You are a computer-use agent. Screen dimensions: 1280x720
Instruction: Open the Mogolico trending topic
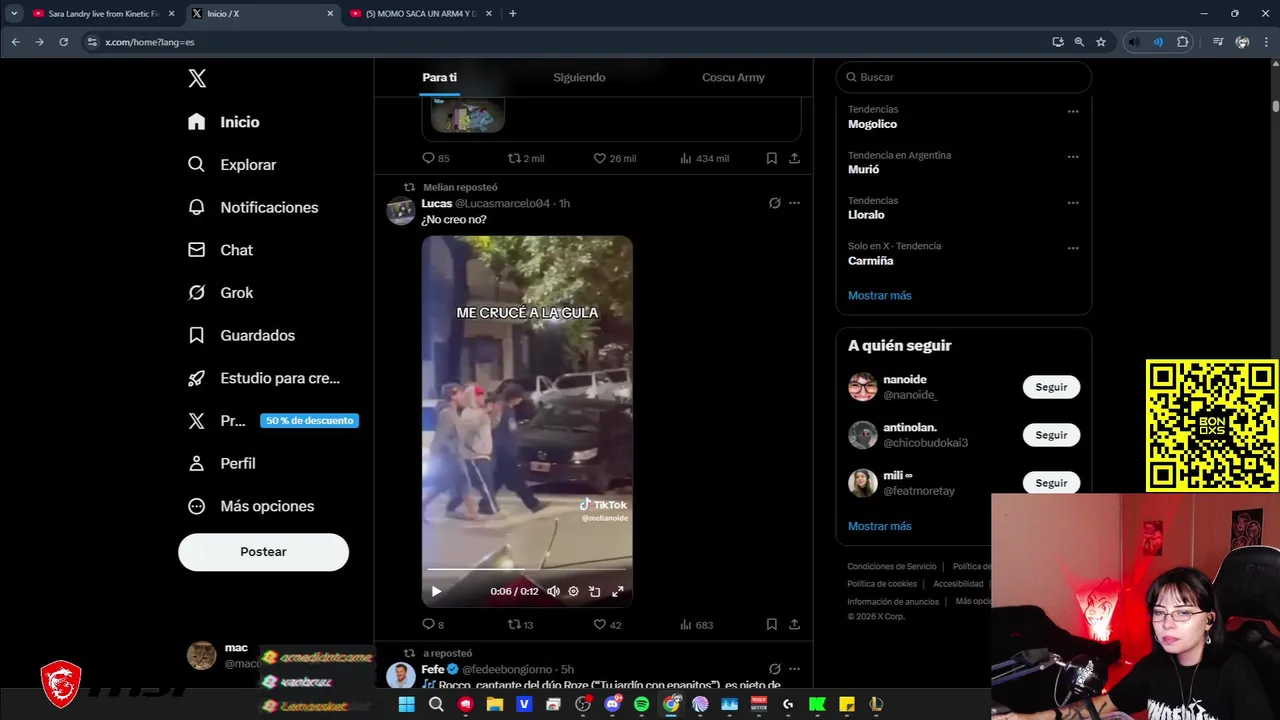(x=872, y=124)
